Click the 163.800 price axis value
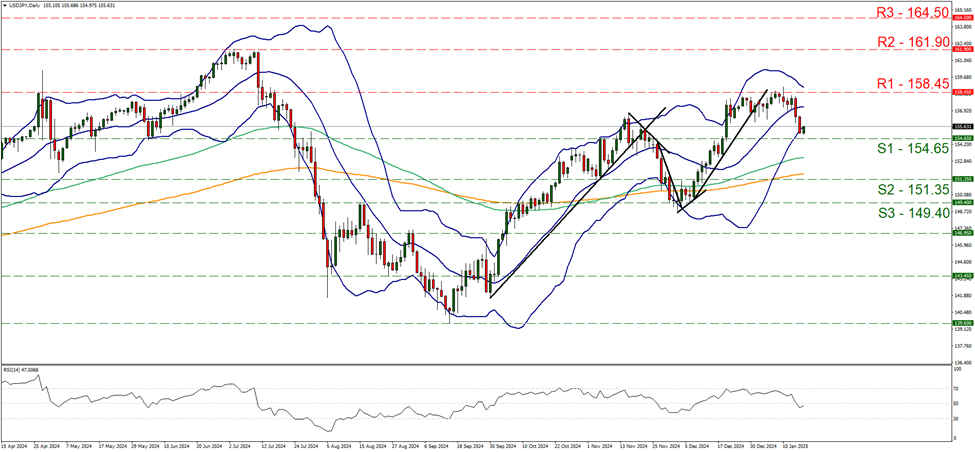This screenshot has width=975, height=452. tap(962, 27)
